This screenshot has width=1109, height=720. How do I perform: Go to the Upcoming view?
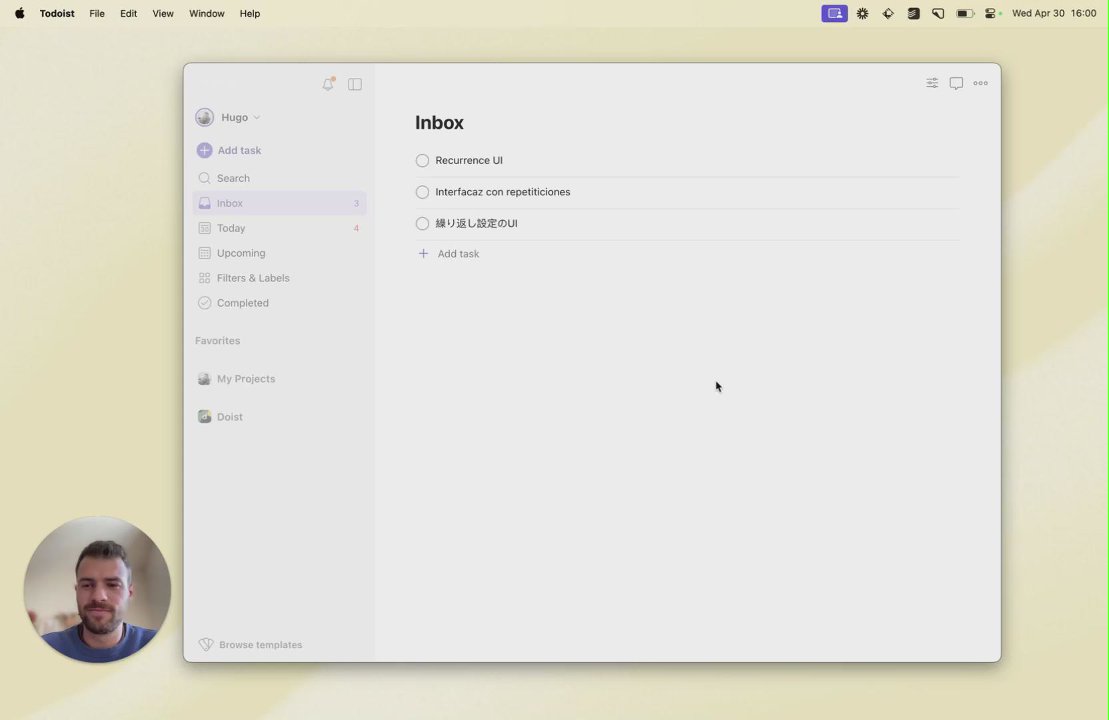pyautogui.click(x=279, y=253)
